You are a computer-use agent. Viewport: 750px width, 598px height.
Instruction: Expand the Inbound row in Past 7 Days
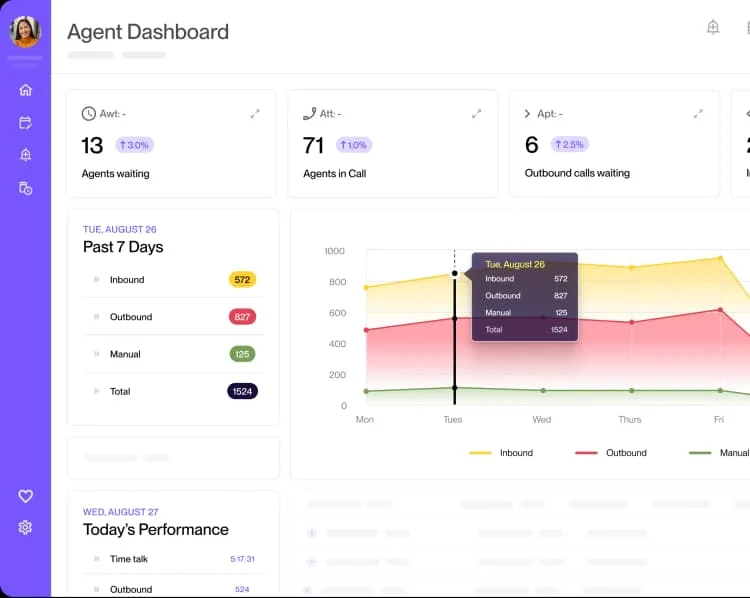[96, 279]
